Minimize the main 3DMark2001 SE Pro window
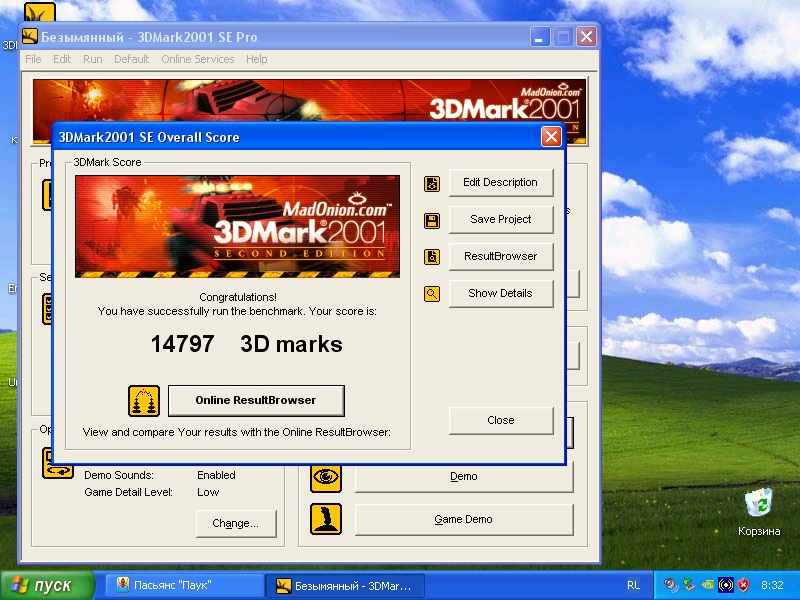 tap(539, 37)
